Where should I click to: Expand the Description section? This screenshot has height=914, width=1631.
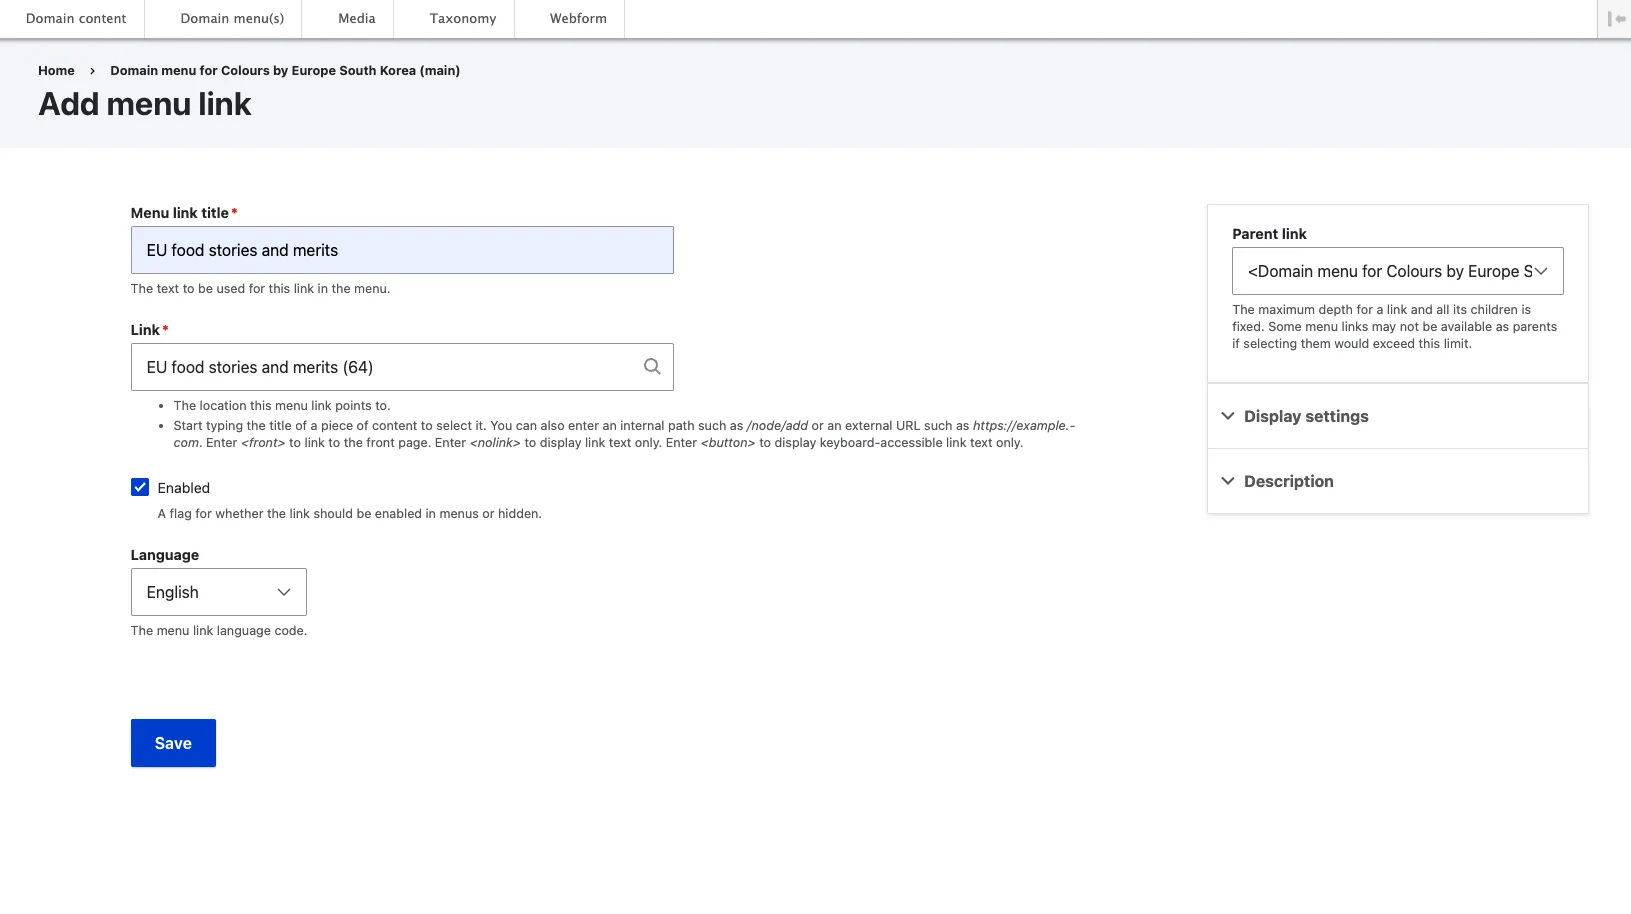tap(1288, 481)
